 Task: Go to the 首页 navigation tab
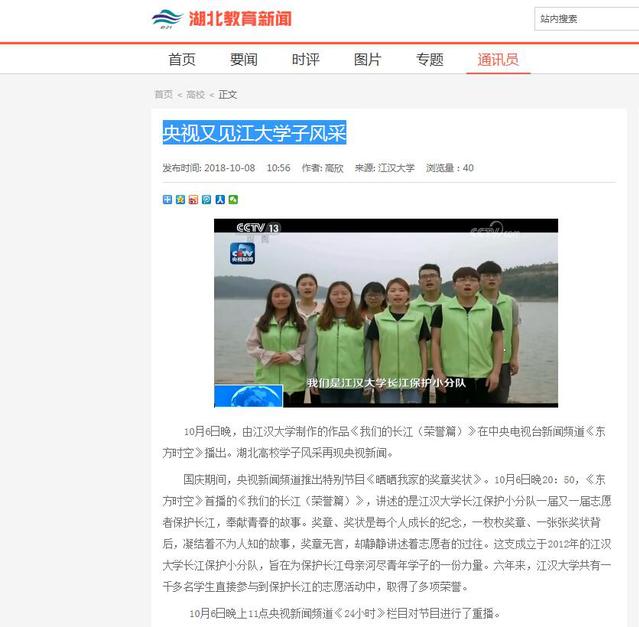click(182, 59)
